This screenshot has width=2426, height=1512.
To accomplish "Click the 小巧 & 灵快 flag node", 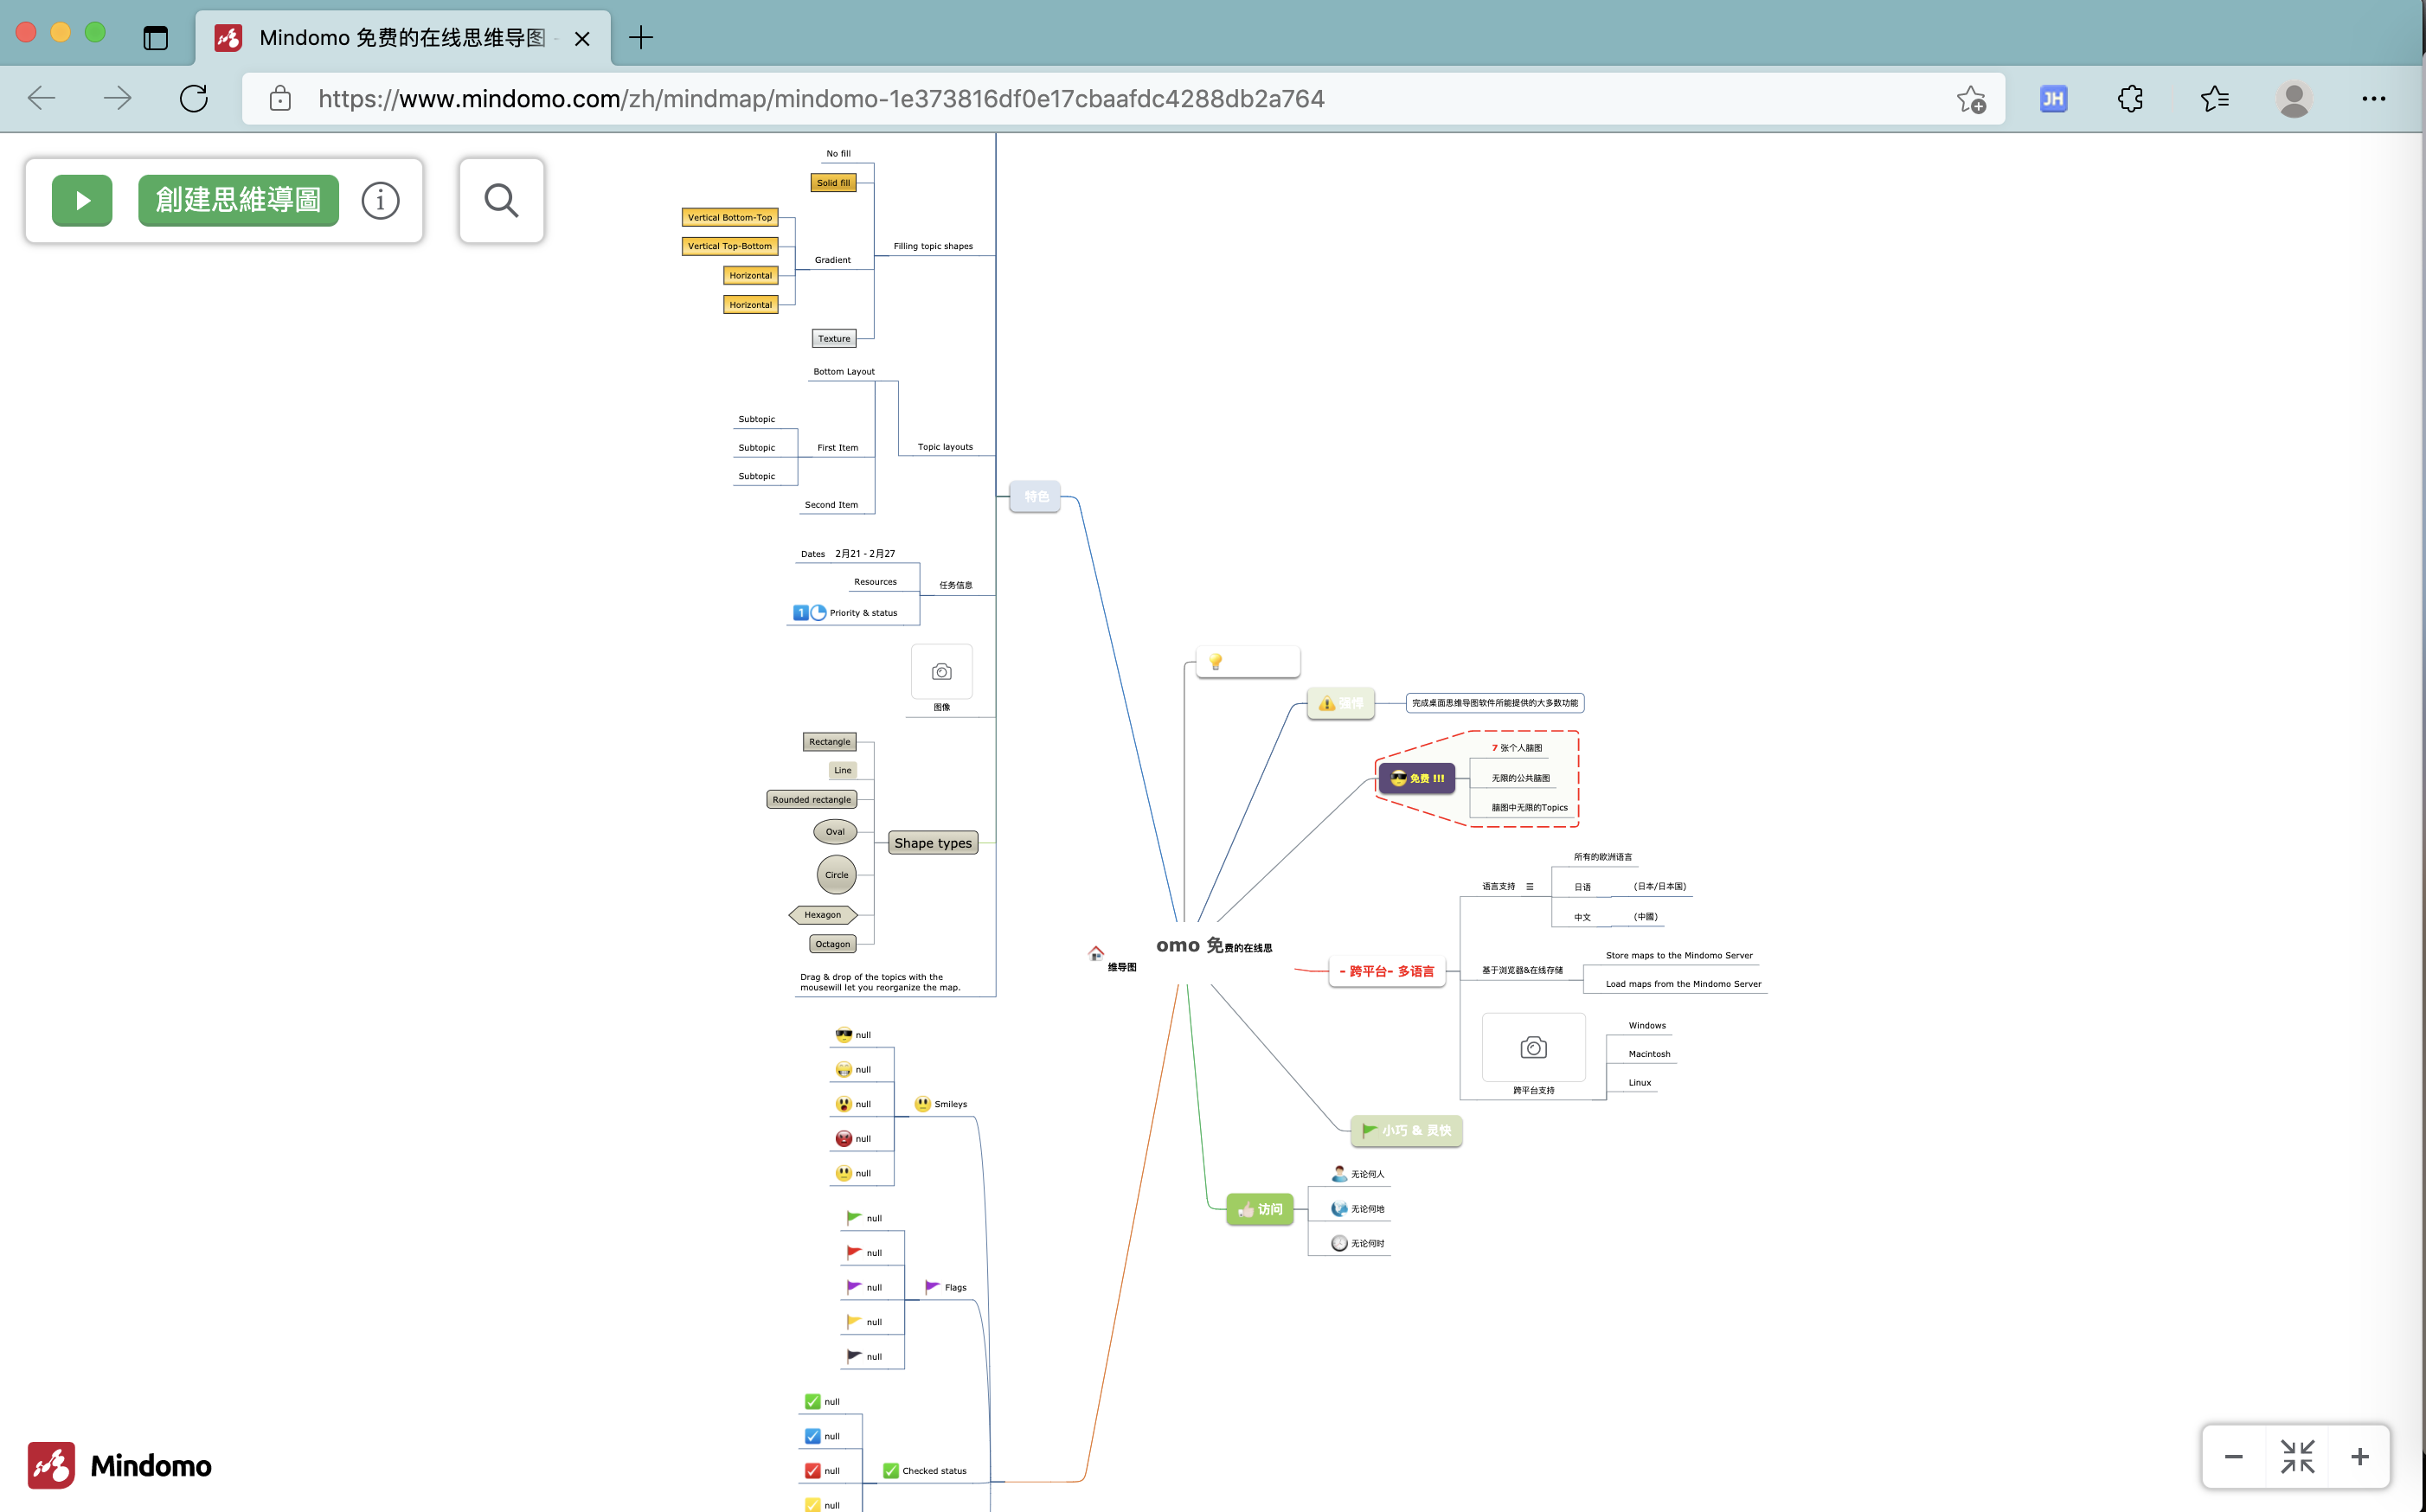I will 1406,1130.
